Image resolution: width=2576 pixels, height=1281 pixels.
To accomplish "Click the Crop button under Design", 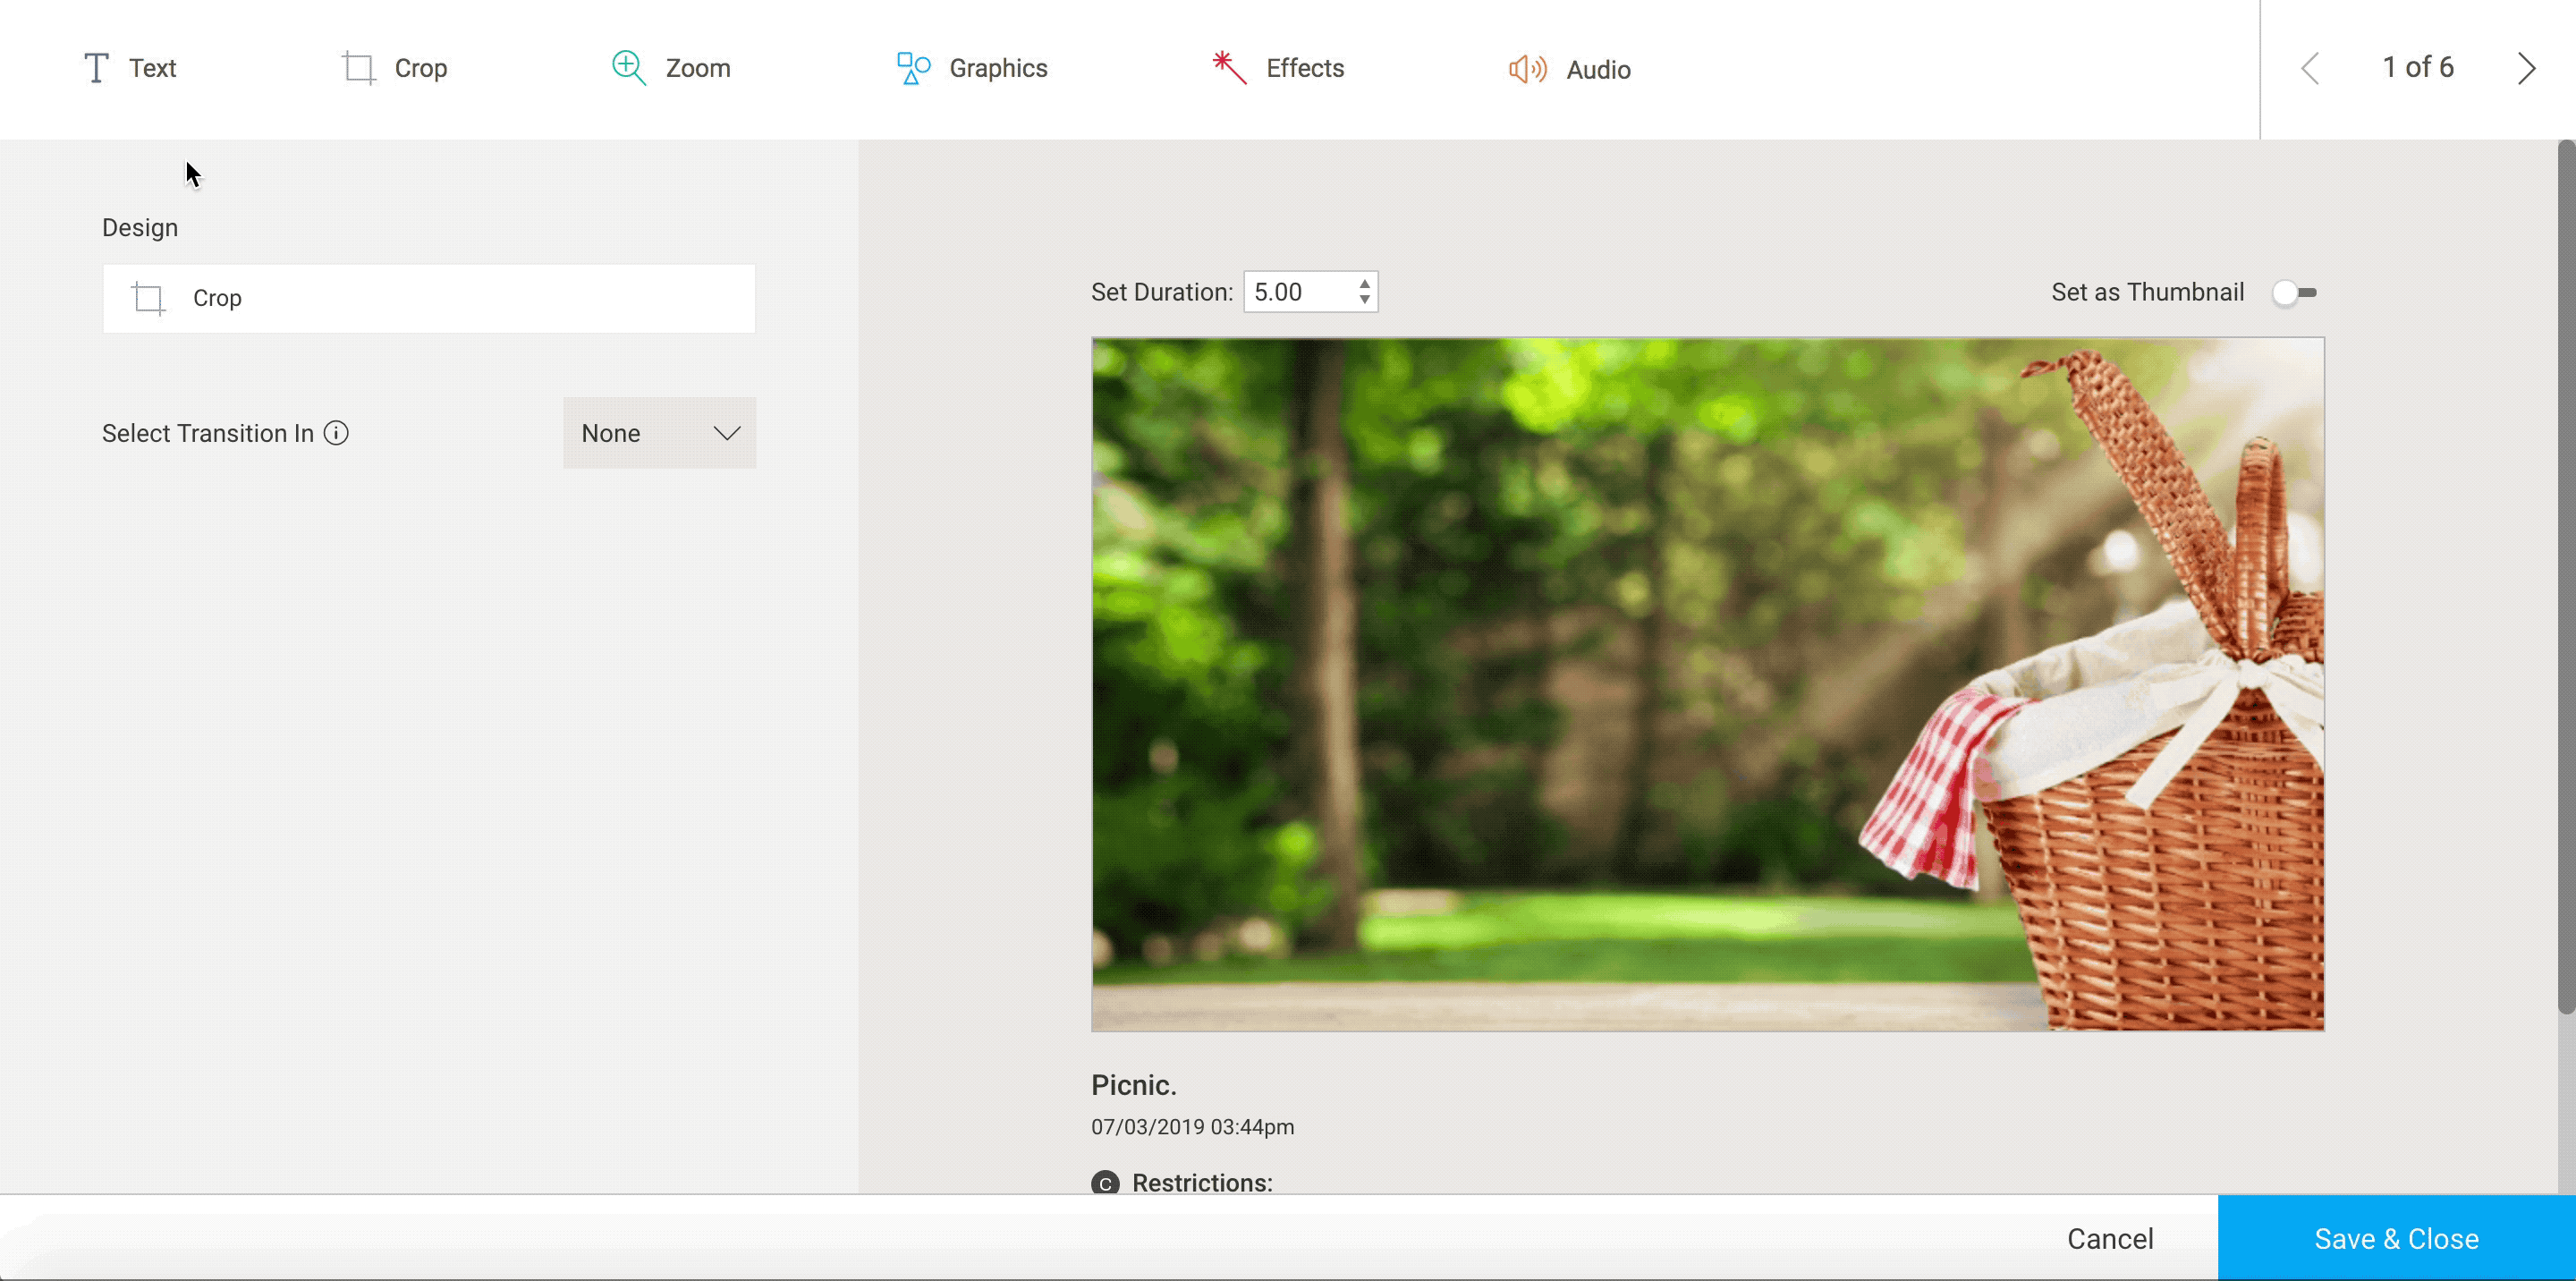I will pyautogui.click(x=429, y=298).
